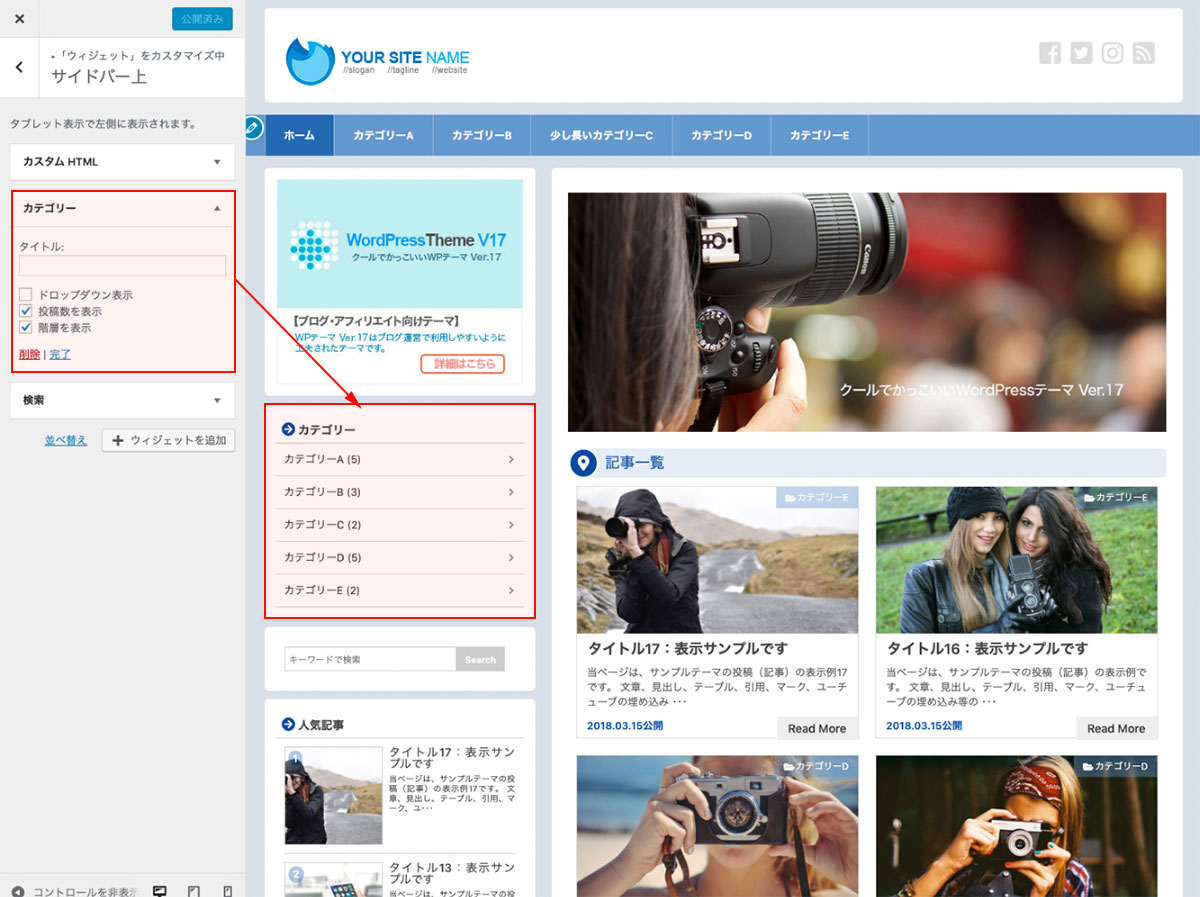The image size is (1200, 897).
Task: Open popular article タイトル17 title link
Action: tap(452, 757)
